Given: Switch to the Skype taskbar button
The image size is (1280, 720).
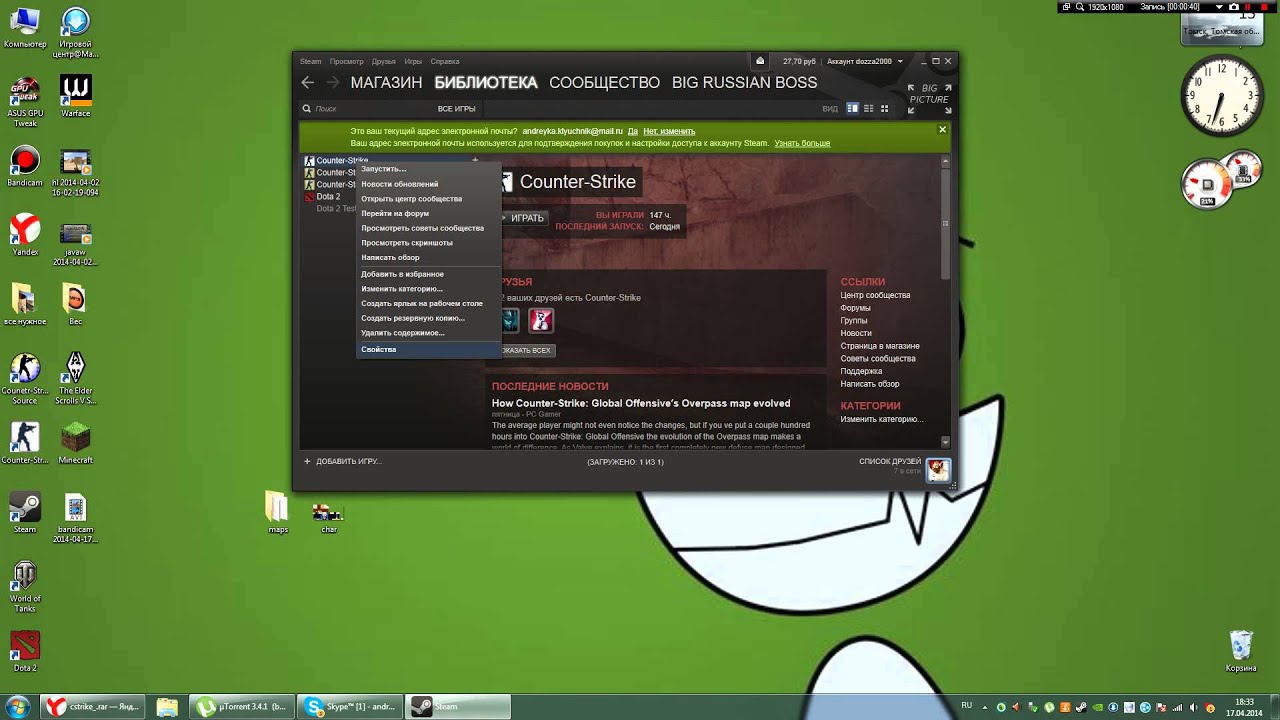Looking at the screenshot, I should (351, 707).
